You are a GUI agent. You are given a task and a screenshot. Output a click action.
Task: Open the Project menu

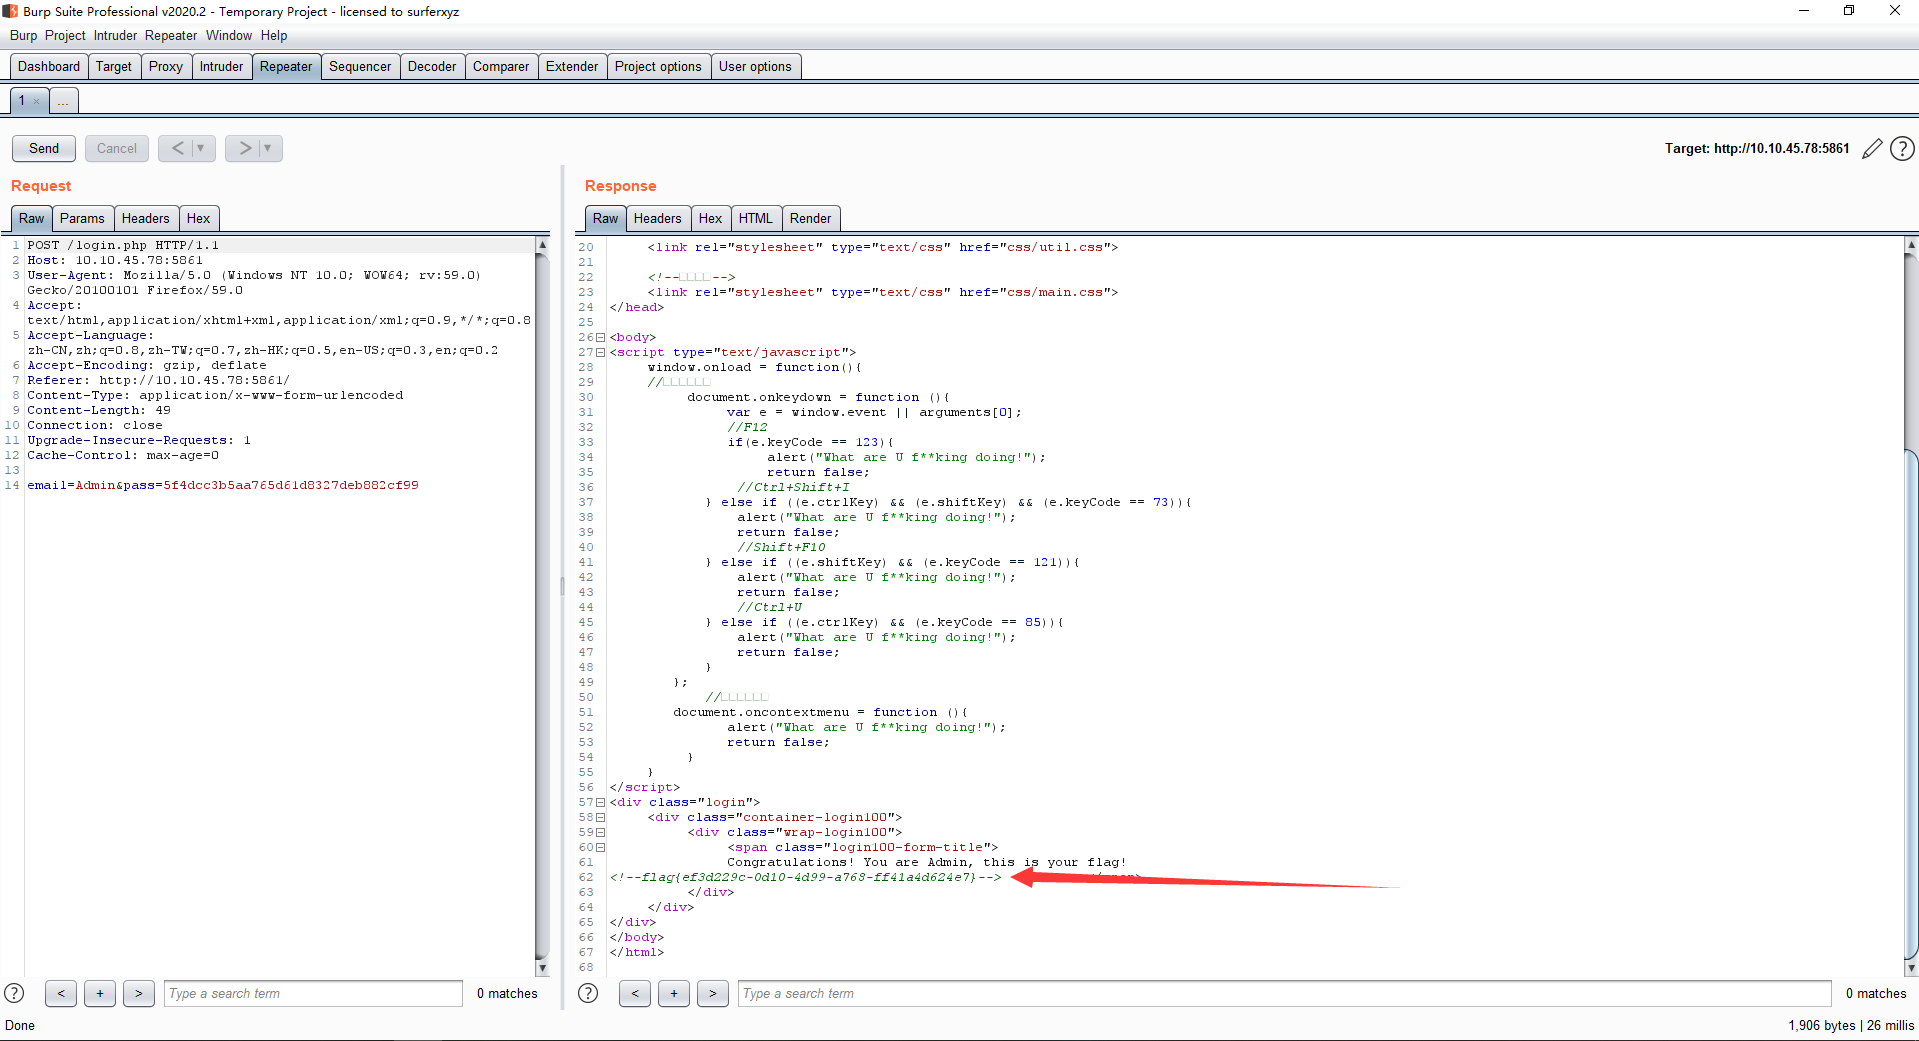coord(65,35)
